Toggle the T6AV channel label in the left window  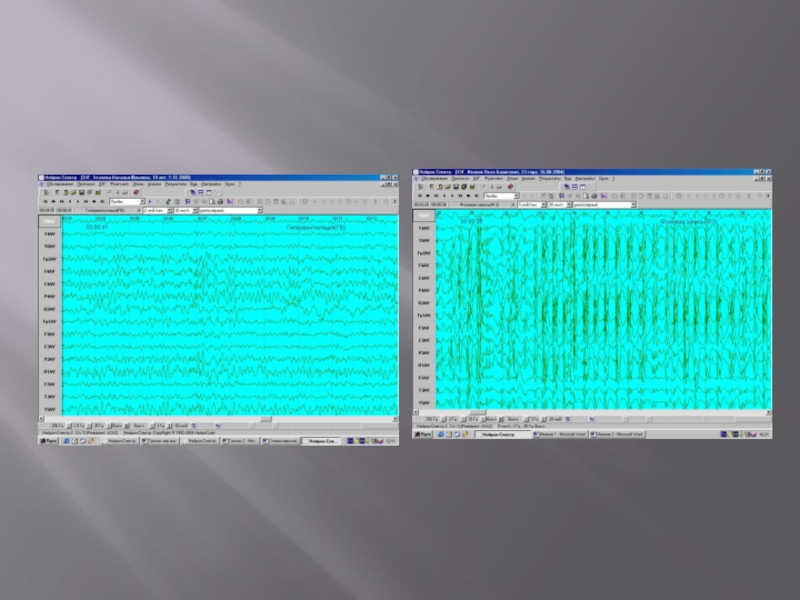(49, 246)
